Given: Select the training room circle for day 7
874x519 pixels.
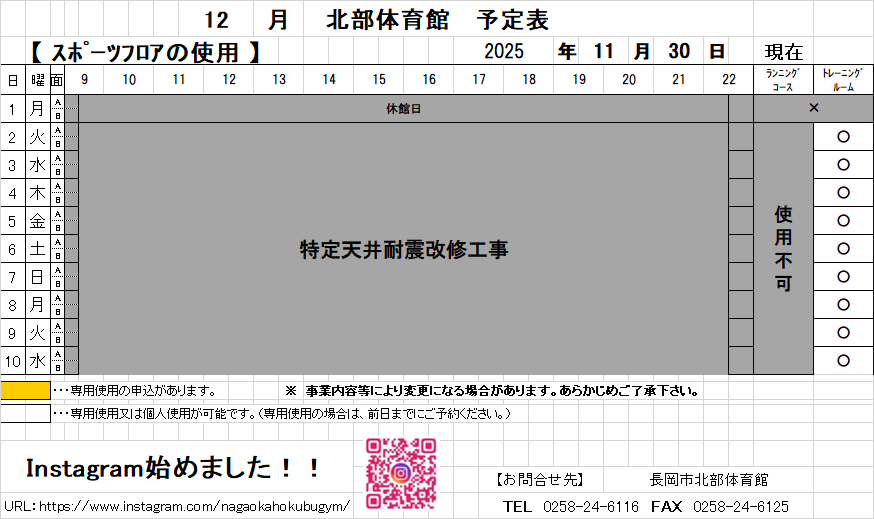Looking at the screenshot, I should (x=843, y=276).
